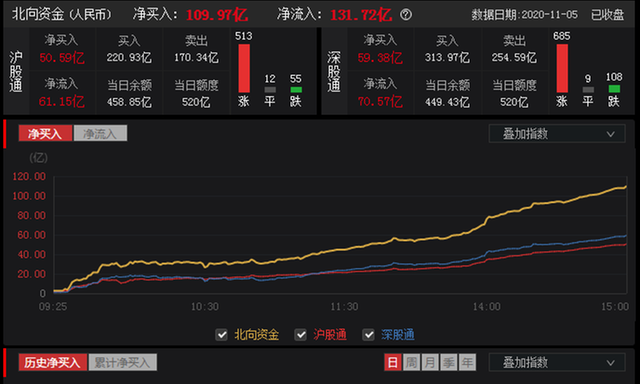Click 沪股通 买入 value 220.93亿
The width and height of the screenshot is (640, 384).
click(x=129, y=58)
